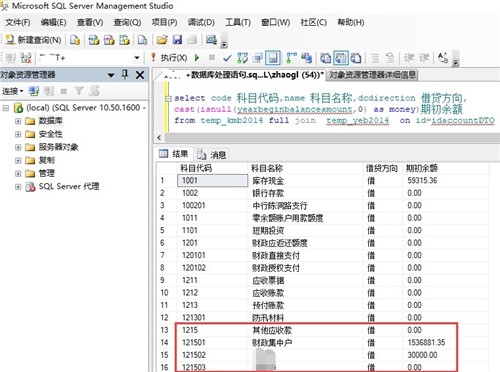Expand the 安全性 folder
Viewport: 500px width, 372px height.
[18, 134]
